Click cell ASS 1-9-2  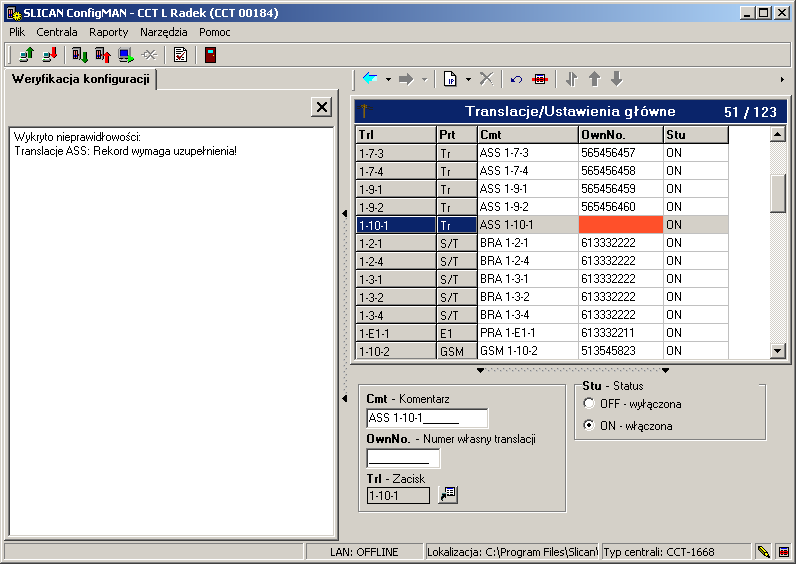point(527,207)
